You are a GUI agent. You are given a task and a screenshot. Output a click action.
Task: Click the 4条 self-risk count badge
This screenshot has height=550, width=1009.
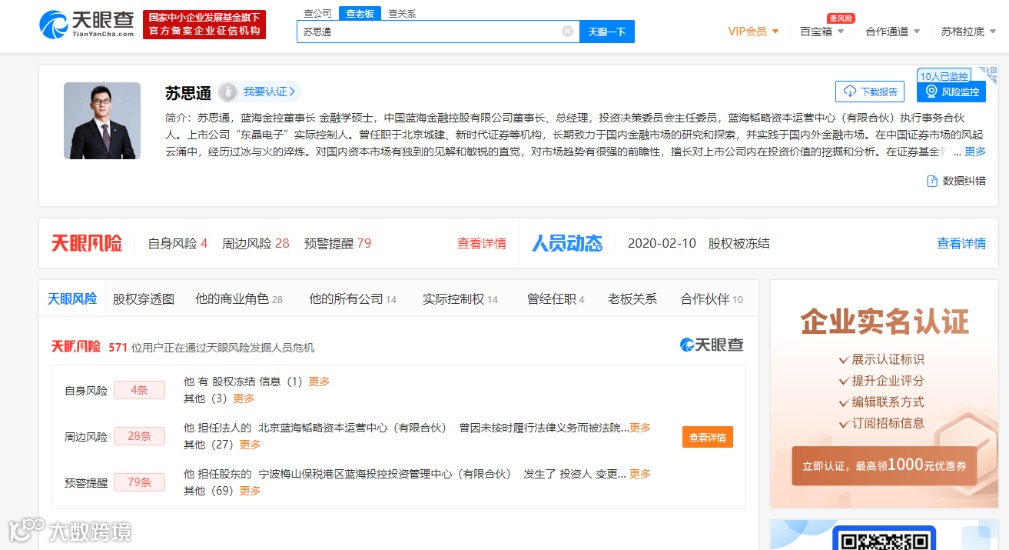pyautogui.click(x=139, y=390)
